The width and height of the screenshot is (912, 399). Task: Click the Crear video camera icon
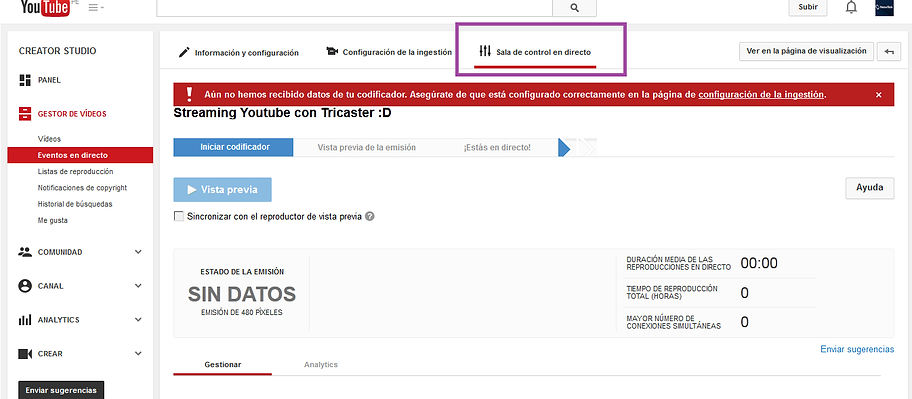coord(24,354)
